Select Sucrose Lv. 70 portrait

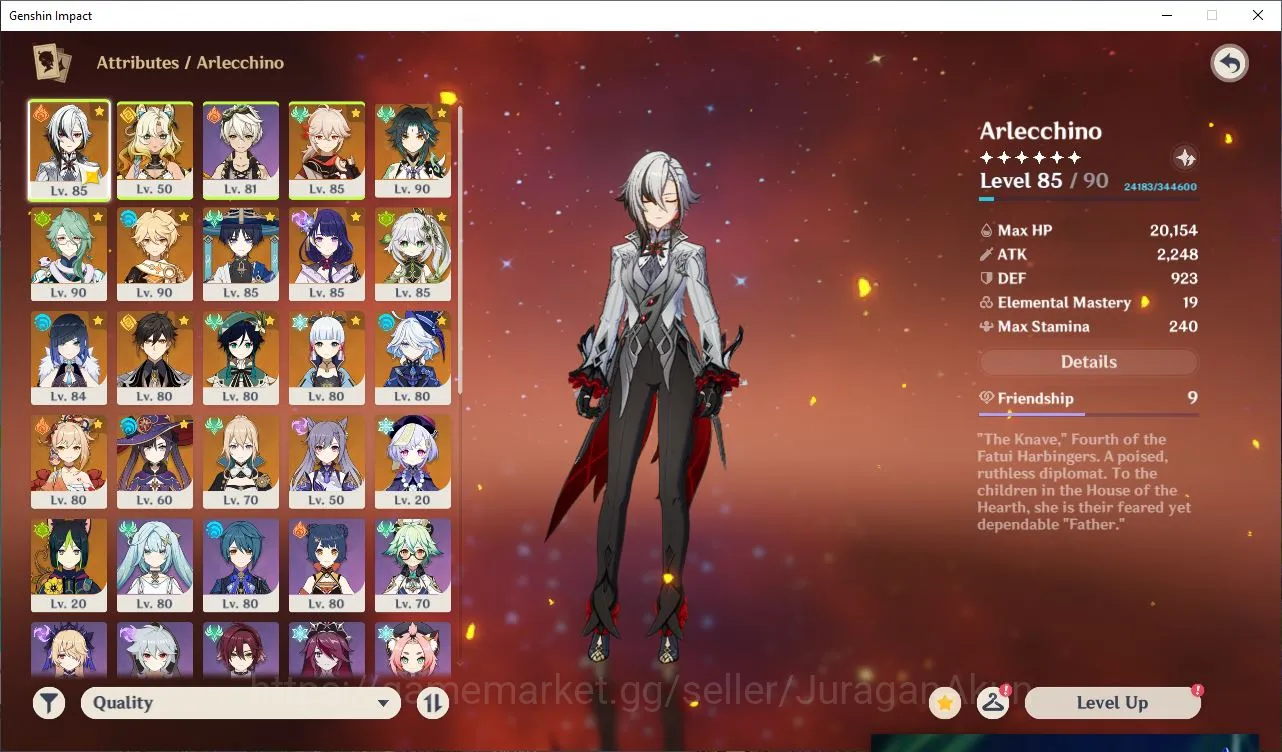[413, 566]
